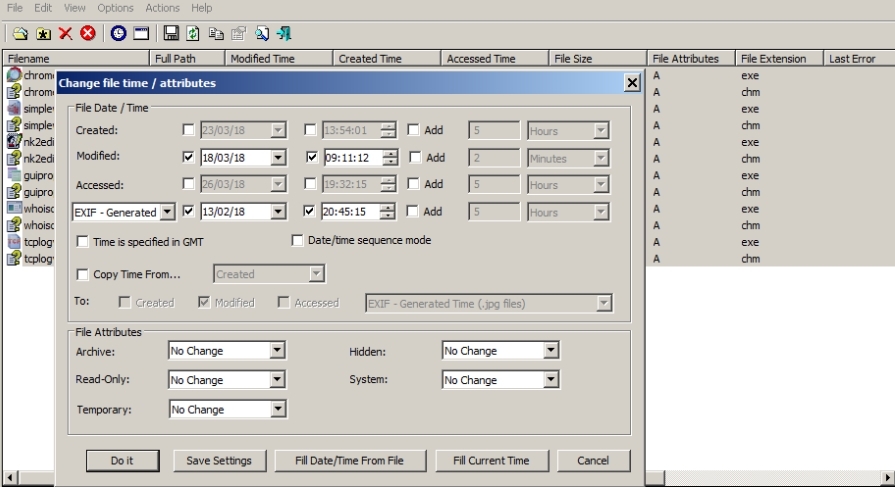Click Fill Date/Time From File button

(349, 460)
